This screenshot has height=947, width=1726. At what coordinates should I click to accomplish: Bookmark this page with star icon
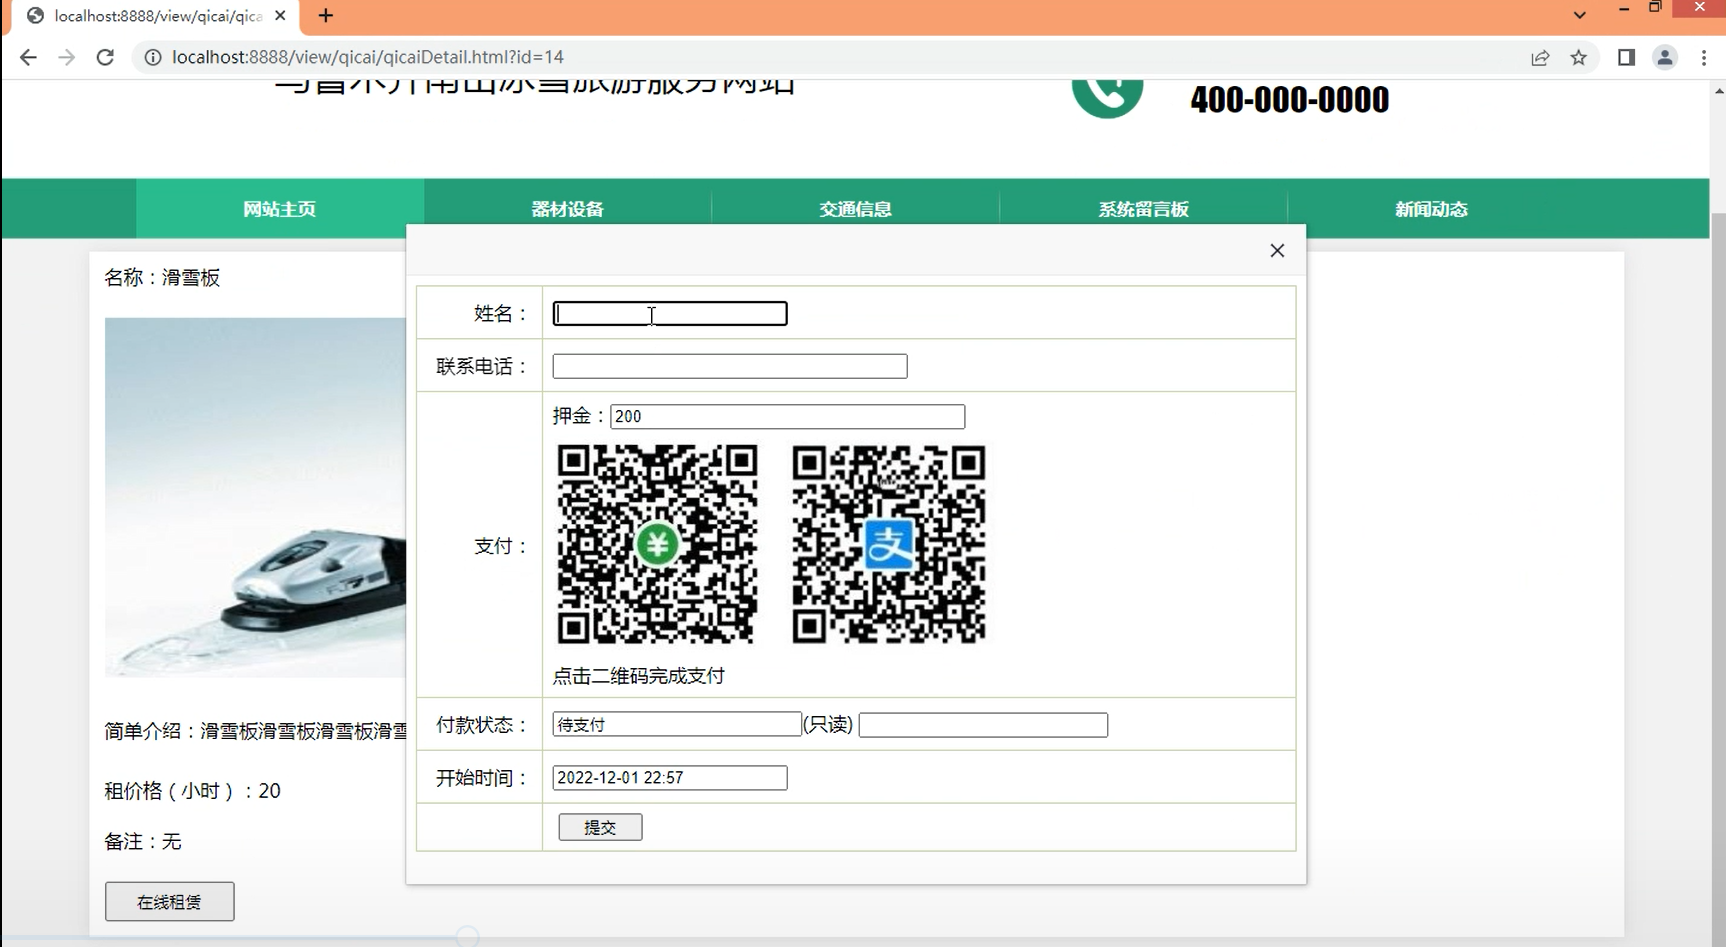pos(1579,57)
